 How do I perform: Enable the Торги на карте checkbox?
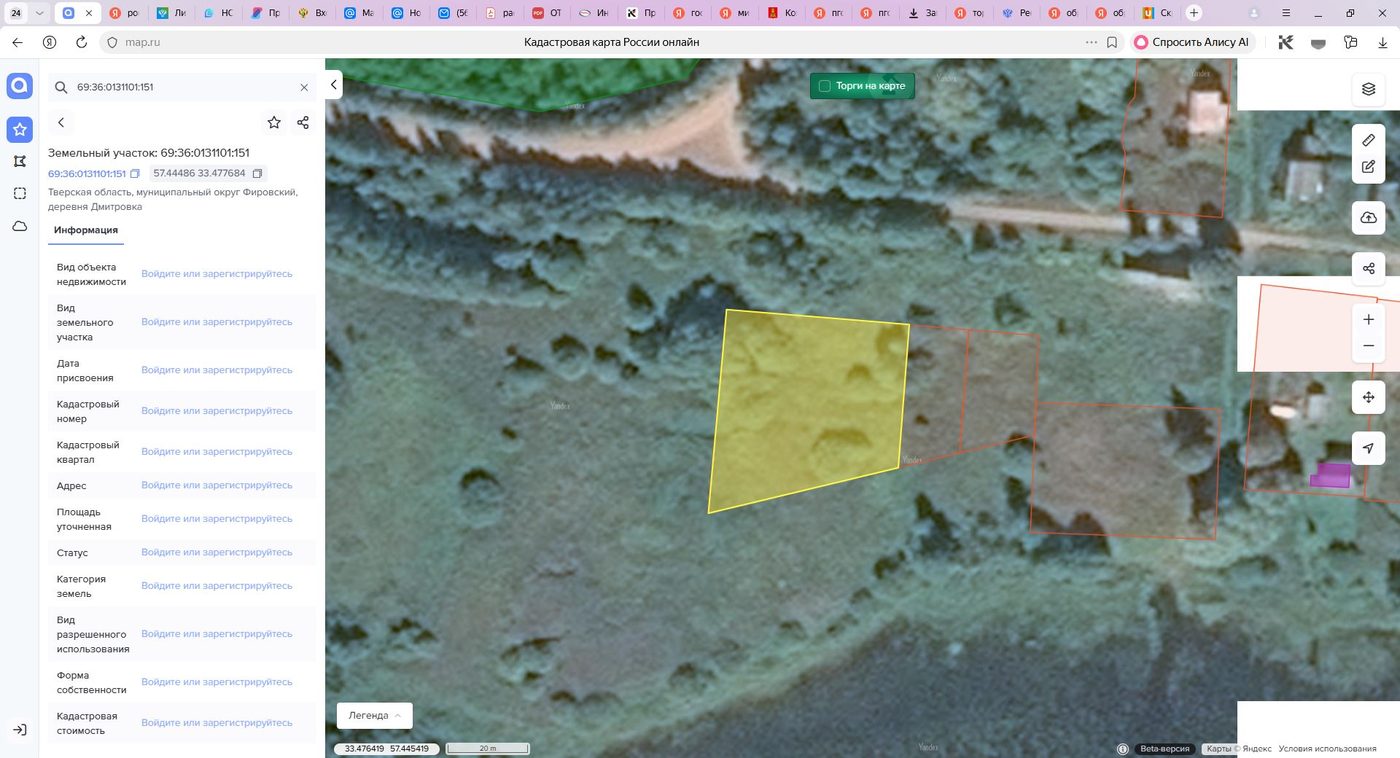coord(824,86)
